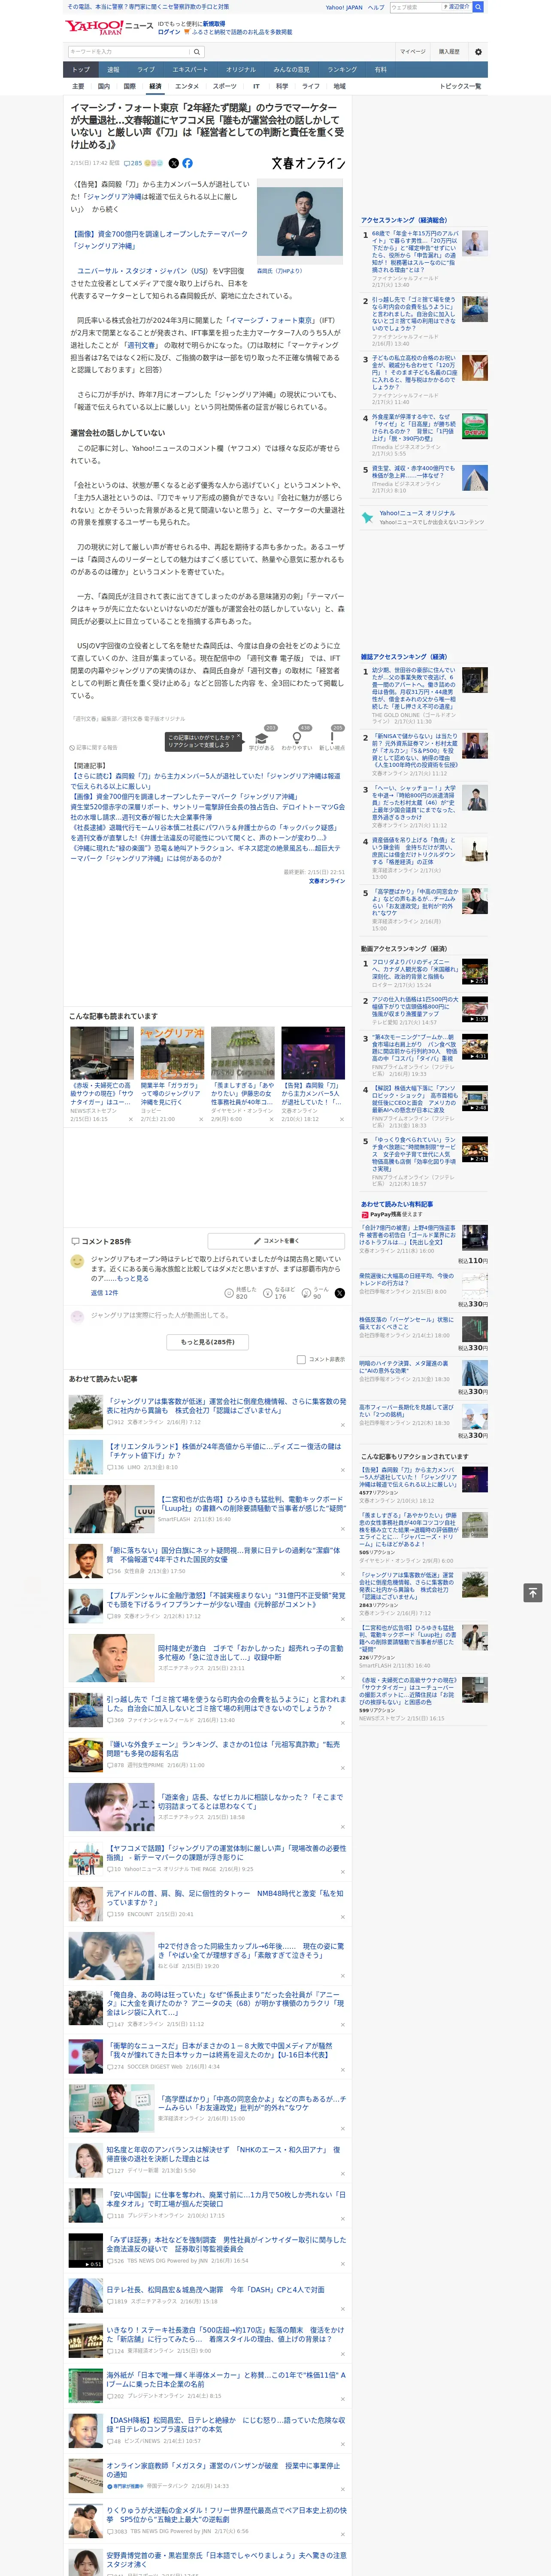Open 返信 12件 replies link
Screen dimensions: 551x2576
coord(105,1293)
